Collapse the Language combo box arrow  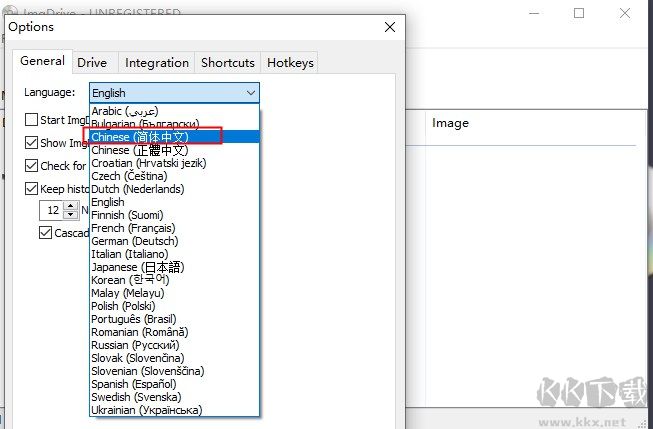tap(251, 93)
